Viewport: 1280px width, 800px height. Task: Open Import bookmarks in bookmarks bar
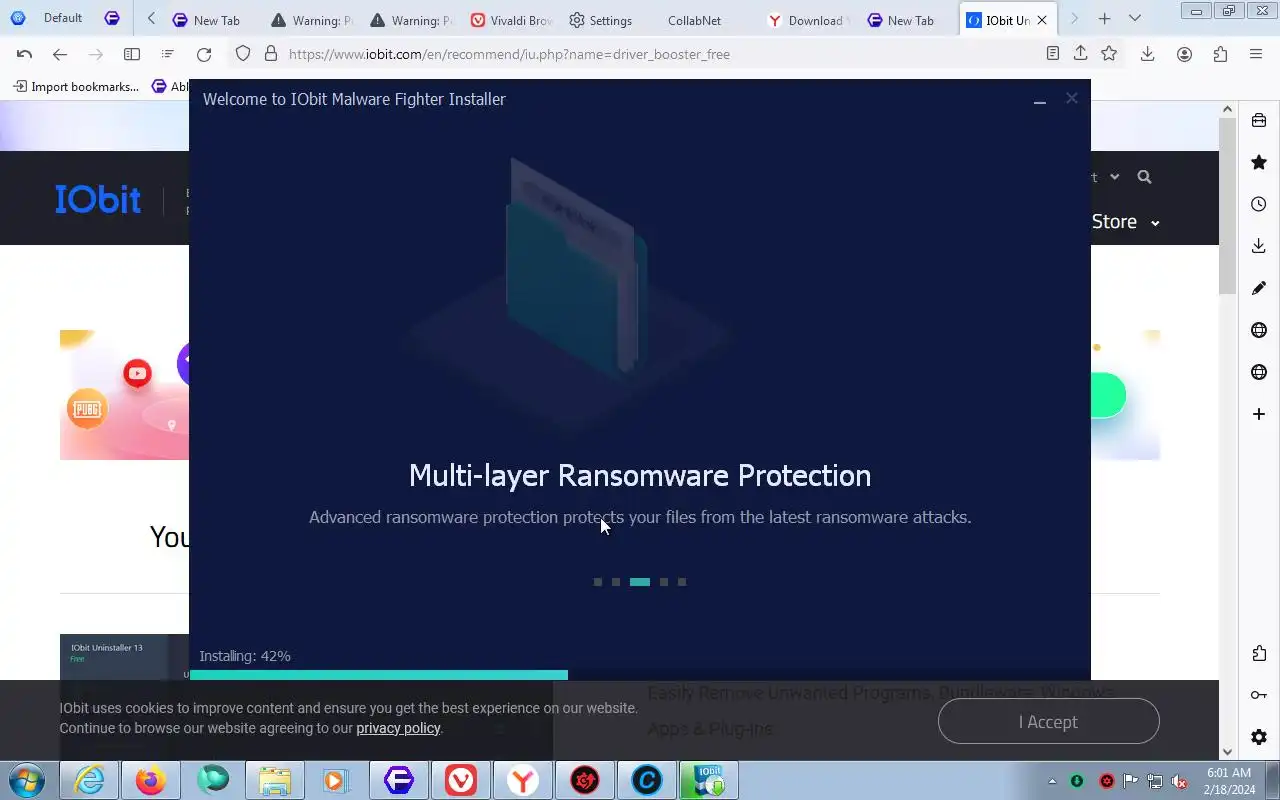click(76, 87)
